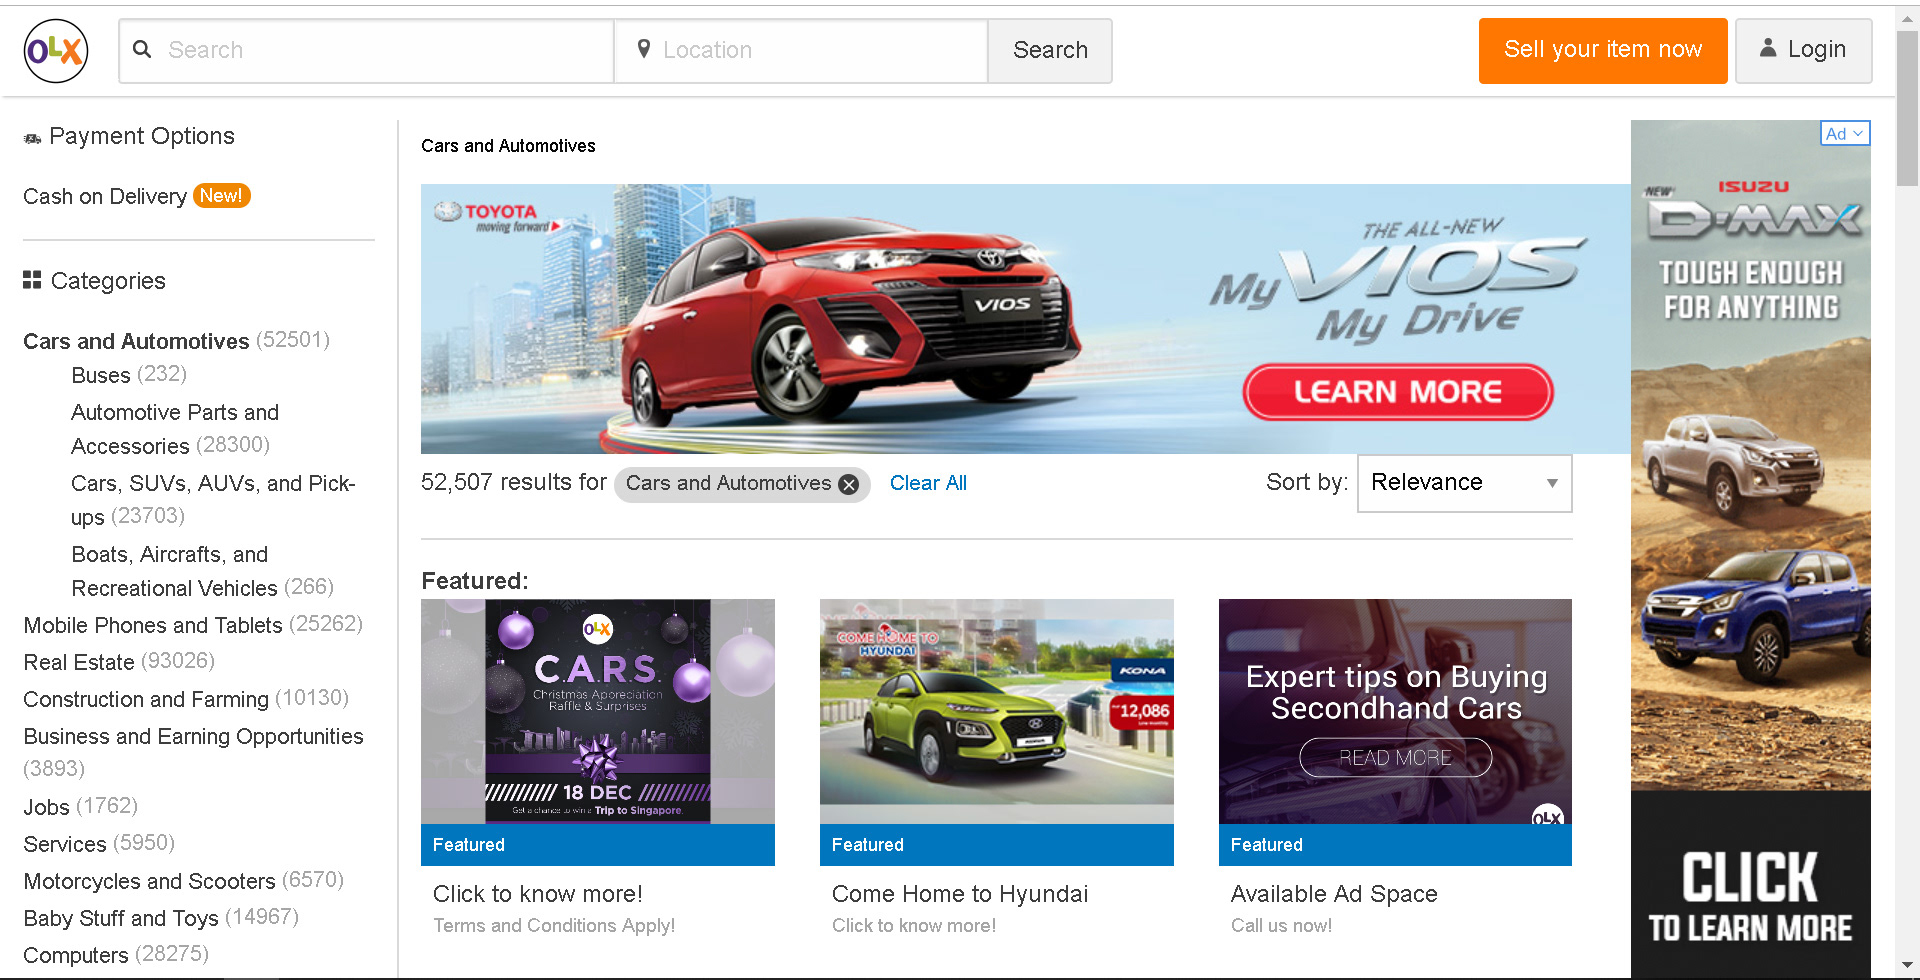The height and width of the screenshot is (980, 1920).
Task: Click READ MORE on Secondhand Cars tips
Action: pyautogui.click(x=1395, y=758)
